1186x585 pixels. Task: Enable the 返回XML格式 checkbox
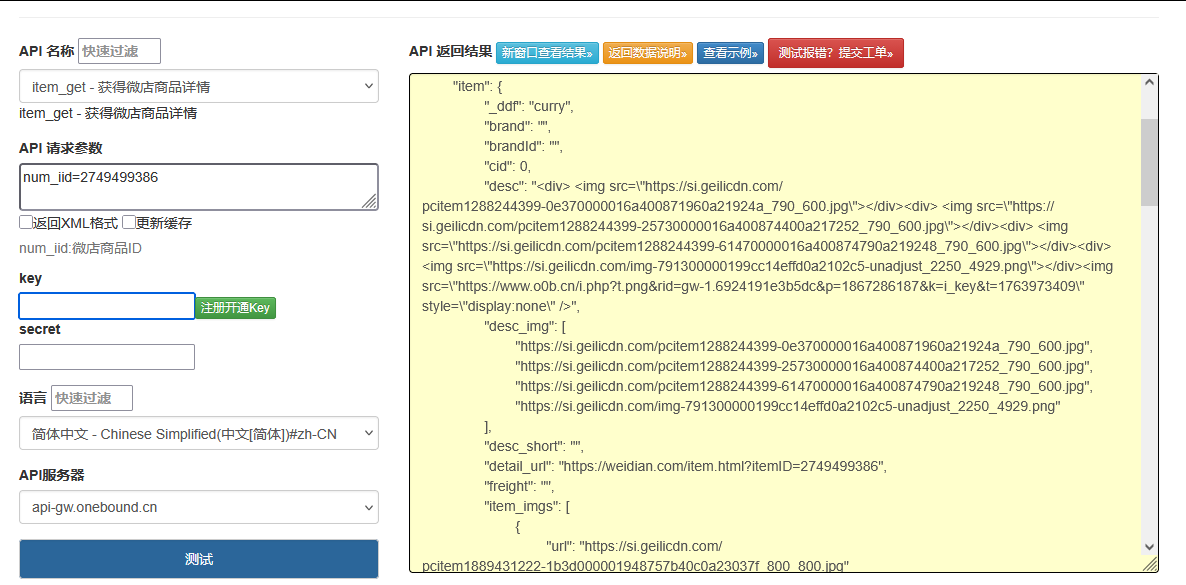[x=26, y=223]
